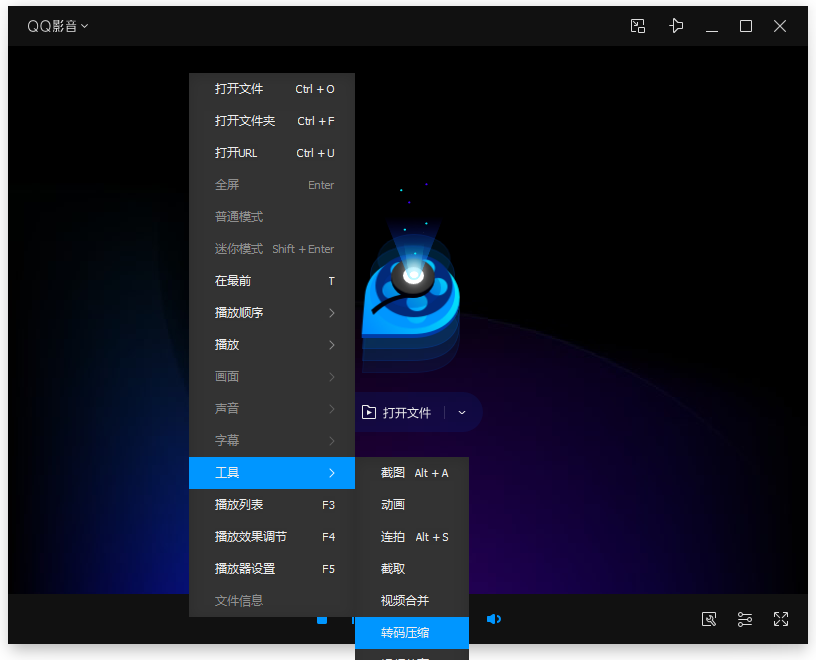
Task: Open the toolbox via the wrench icon
Action: pos(709,620)
